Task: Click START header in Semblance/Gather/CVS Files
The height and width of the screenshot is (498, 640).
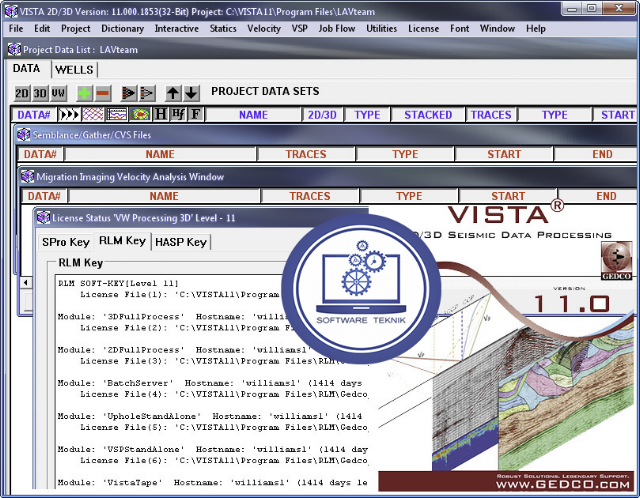Action: (x=504, y=154)
